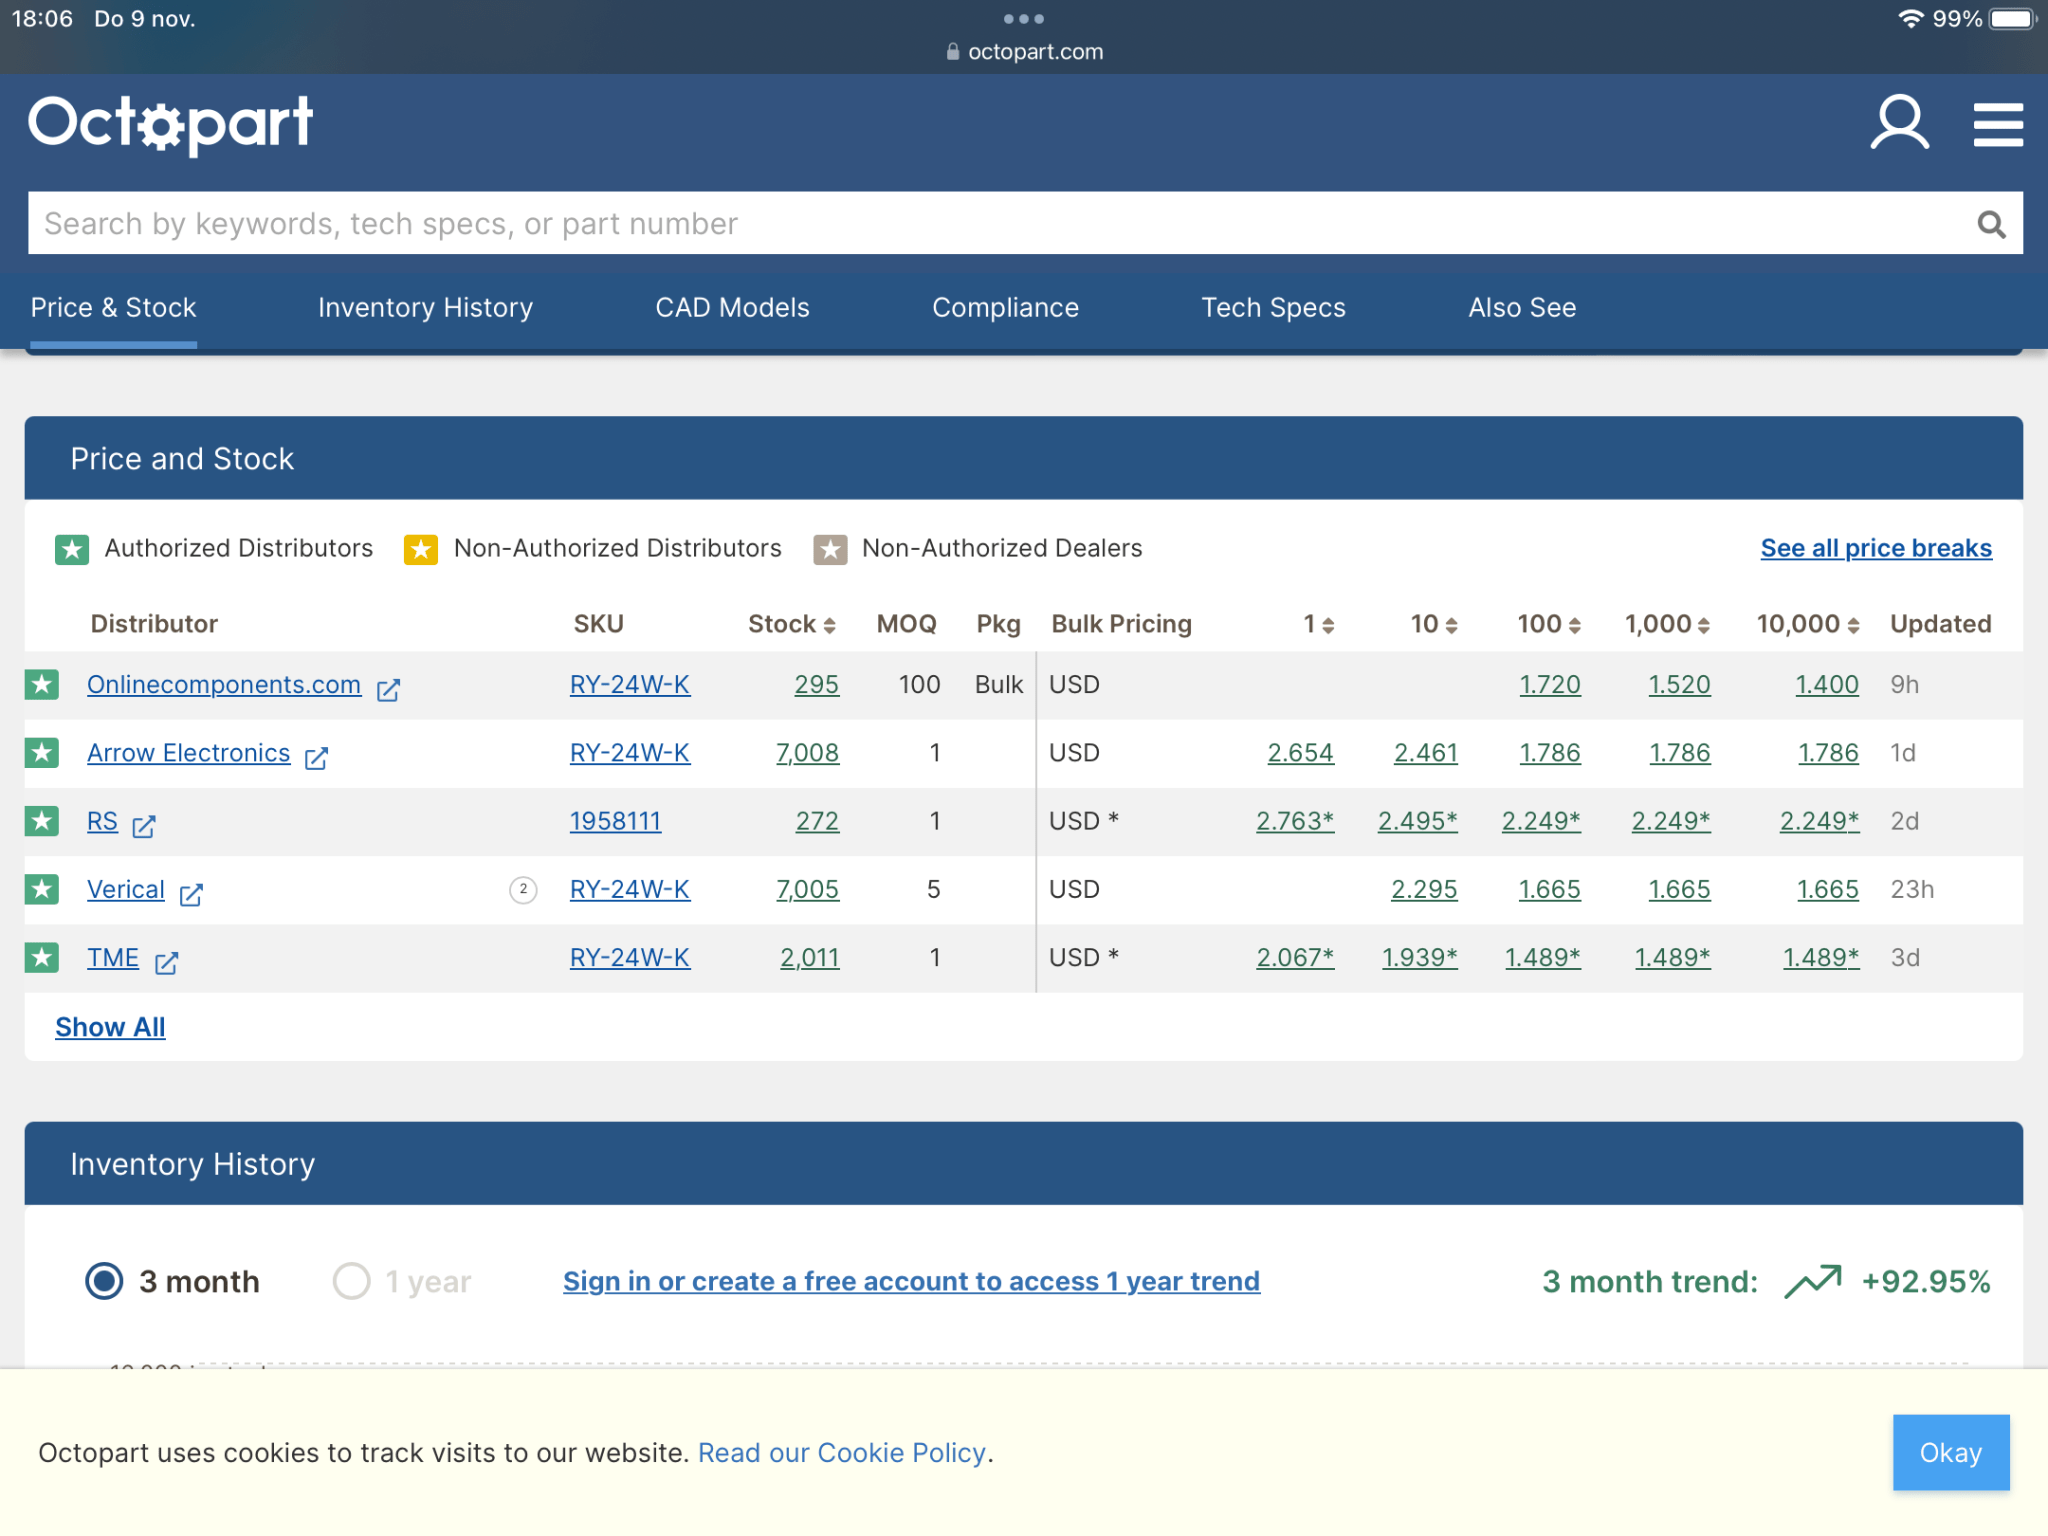Expand distributor list with Show All
Image resolution: width=2048 pixels, height=1536 pixels.
(x=110, y=1027)
